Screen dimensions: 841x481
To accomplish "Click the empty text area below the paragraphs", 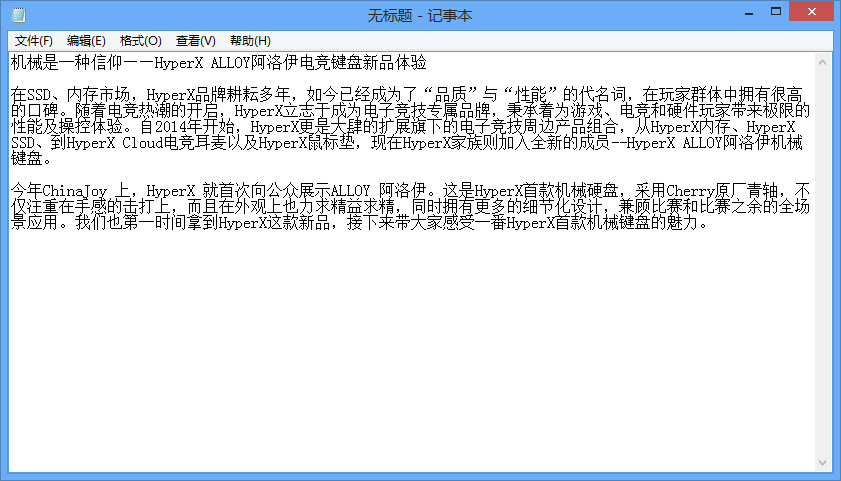I will click(x=412, y=349).
